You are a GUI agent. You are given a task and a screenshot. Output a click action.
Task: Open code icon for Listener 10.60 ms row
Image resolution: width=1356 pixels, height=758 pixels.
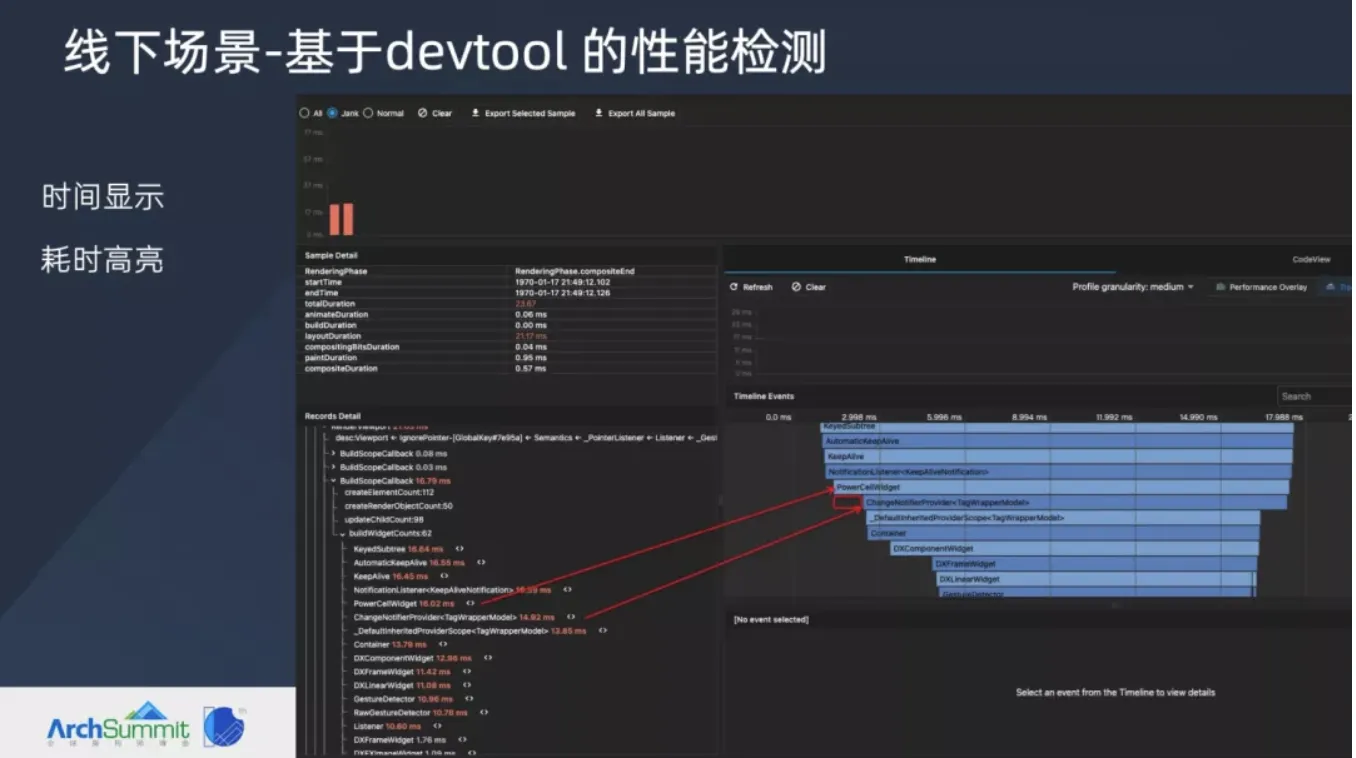[x=436, y=726]
